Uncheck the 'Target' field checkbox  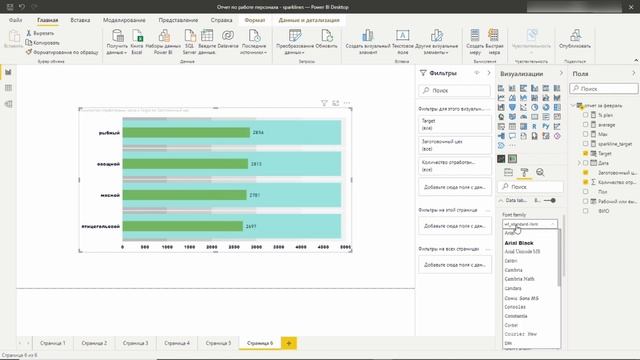[585, 153]
